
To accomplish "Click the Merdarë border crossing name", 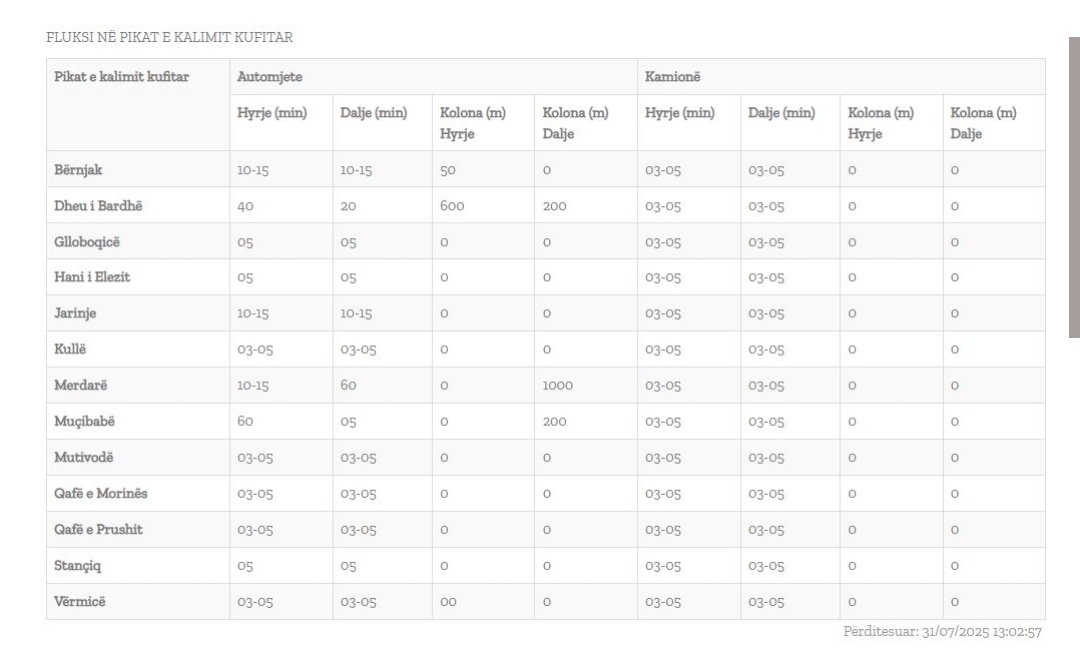I will [78, 386].
